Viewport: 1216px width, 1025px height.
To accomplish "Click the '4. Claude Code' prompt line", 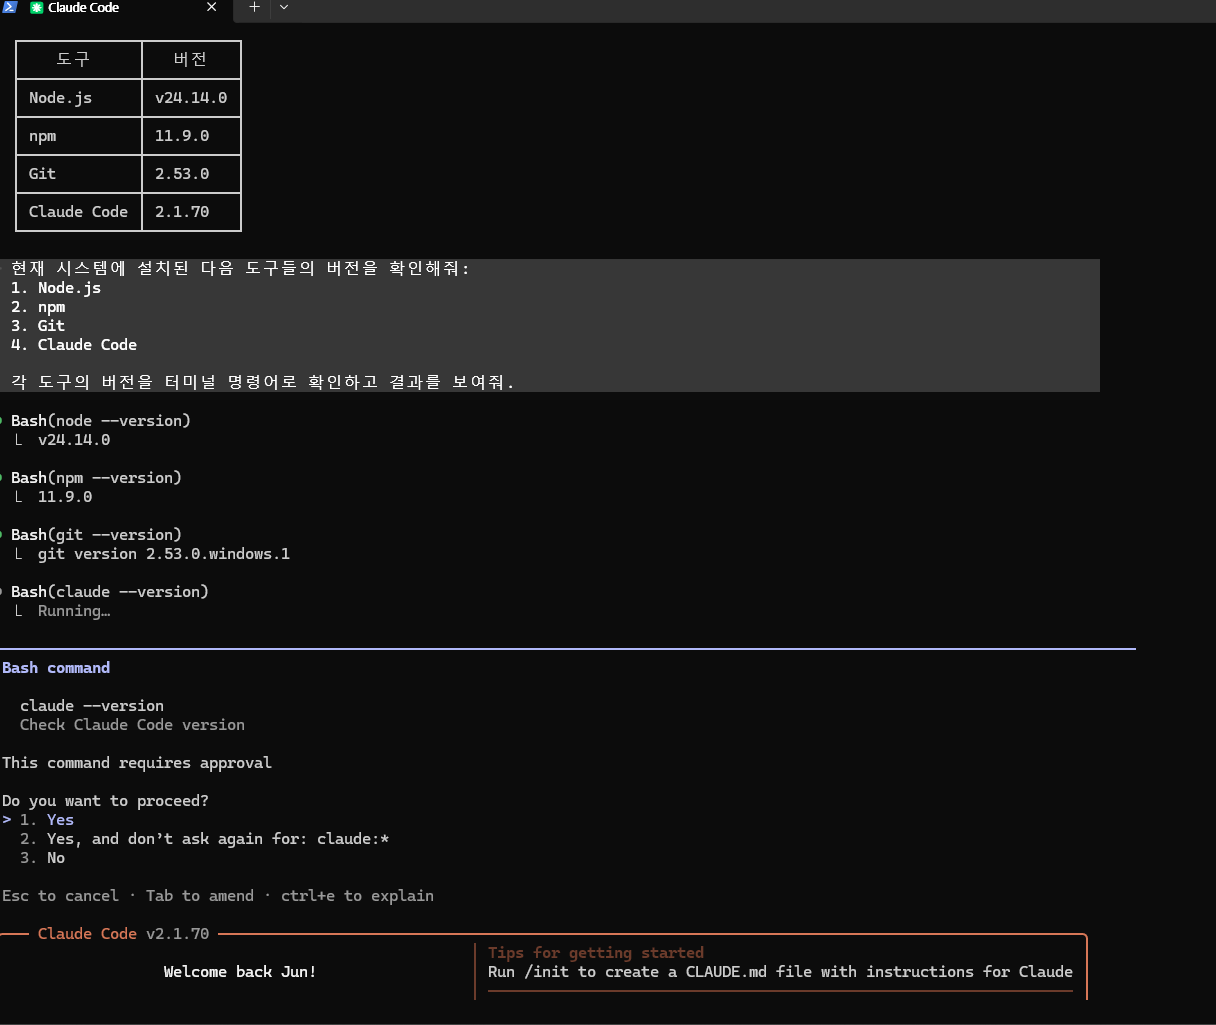I will [74, 345].
